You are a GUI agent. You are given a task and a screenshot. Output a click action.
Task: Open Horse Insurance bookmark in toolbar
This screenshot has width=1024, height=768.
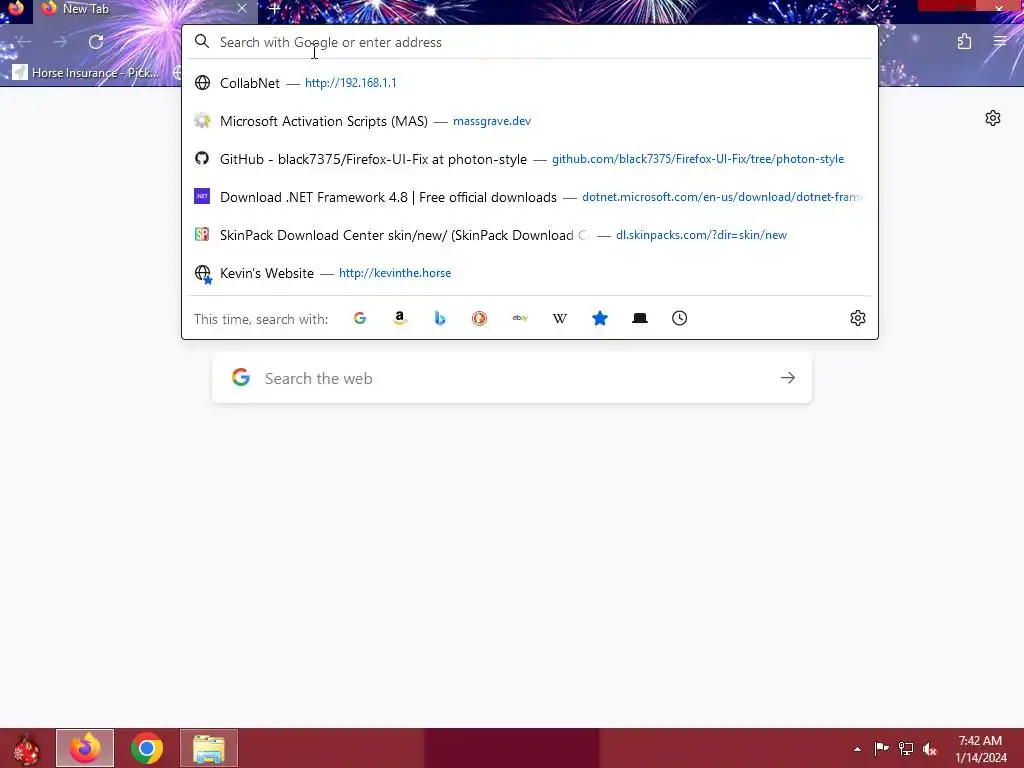(85, 72)
